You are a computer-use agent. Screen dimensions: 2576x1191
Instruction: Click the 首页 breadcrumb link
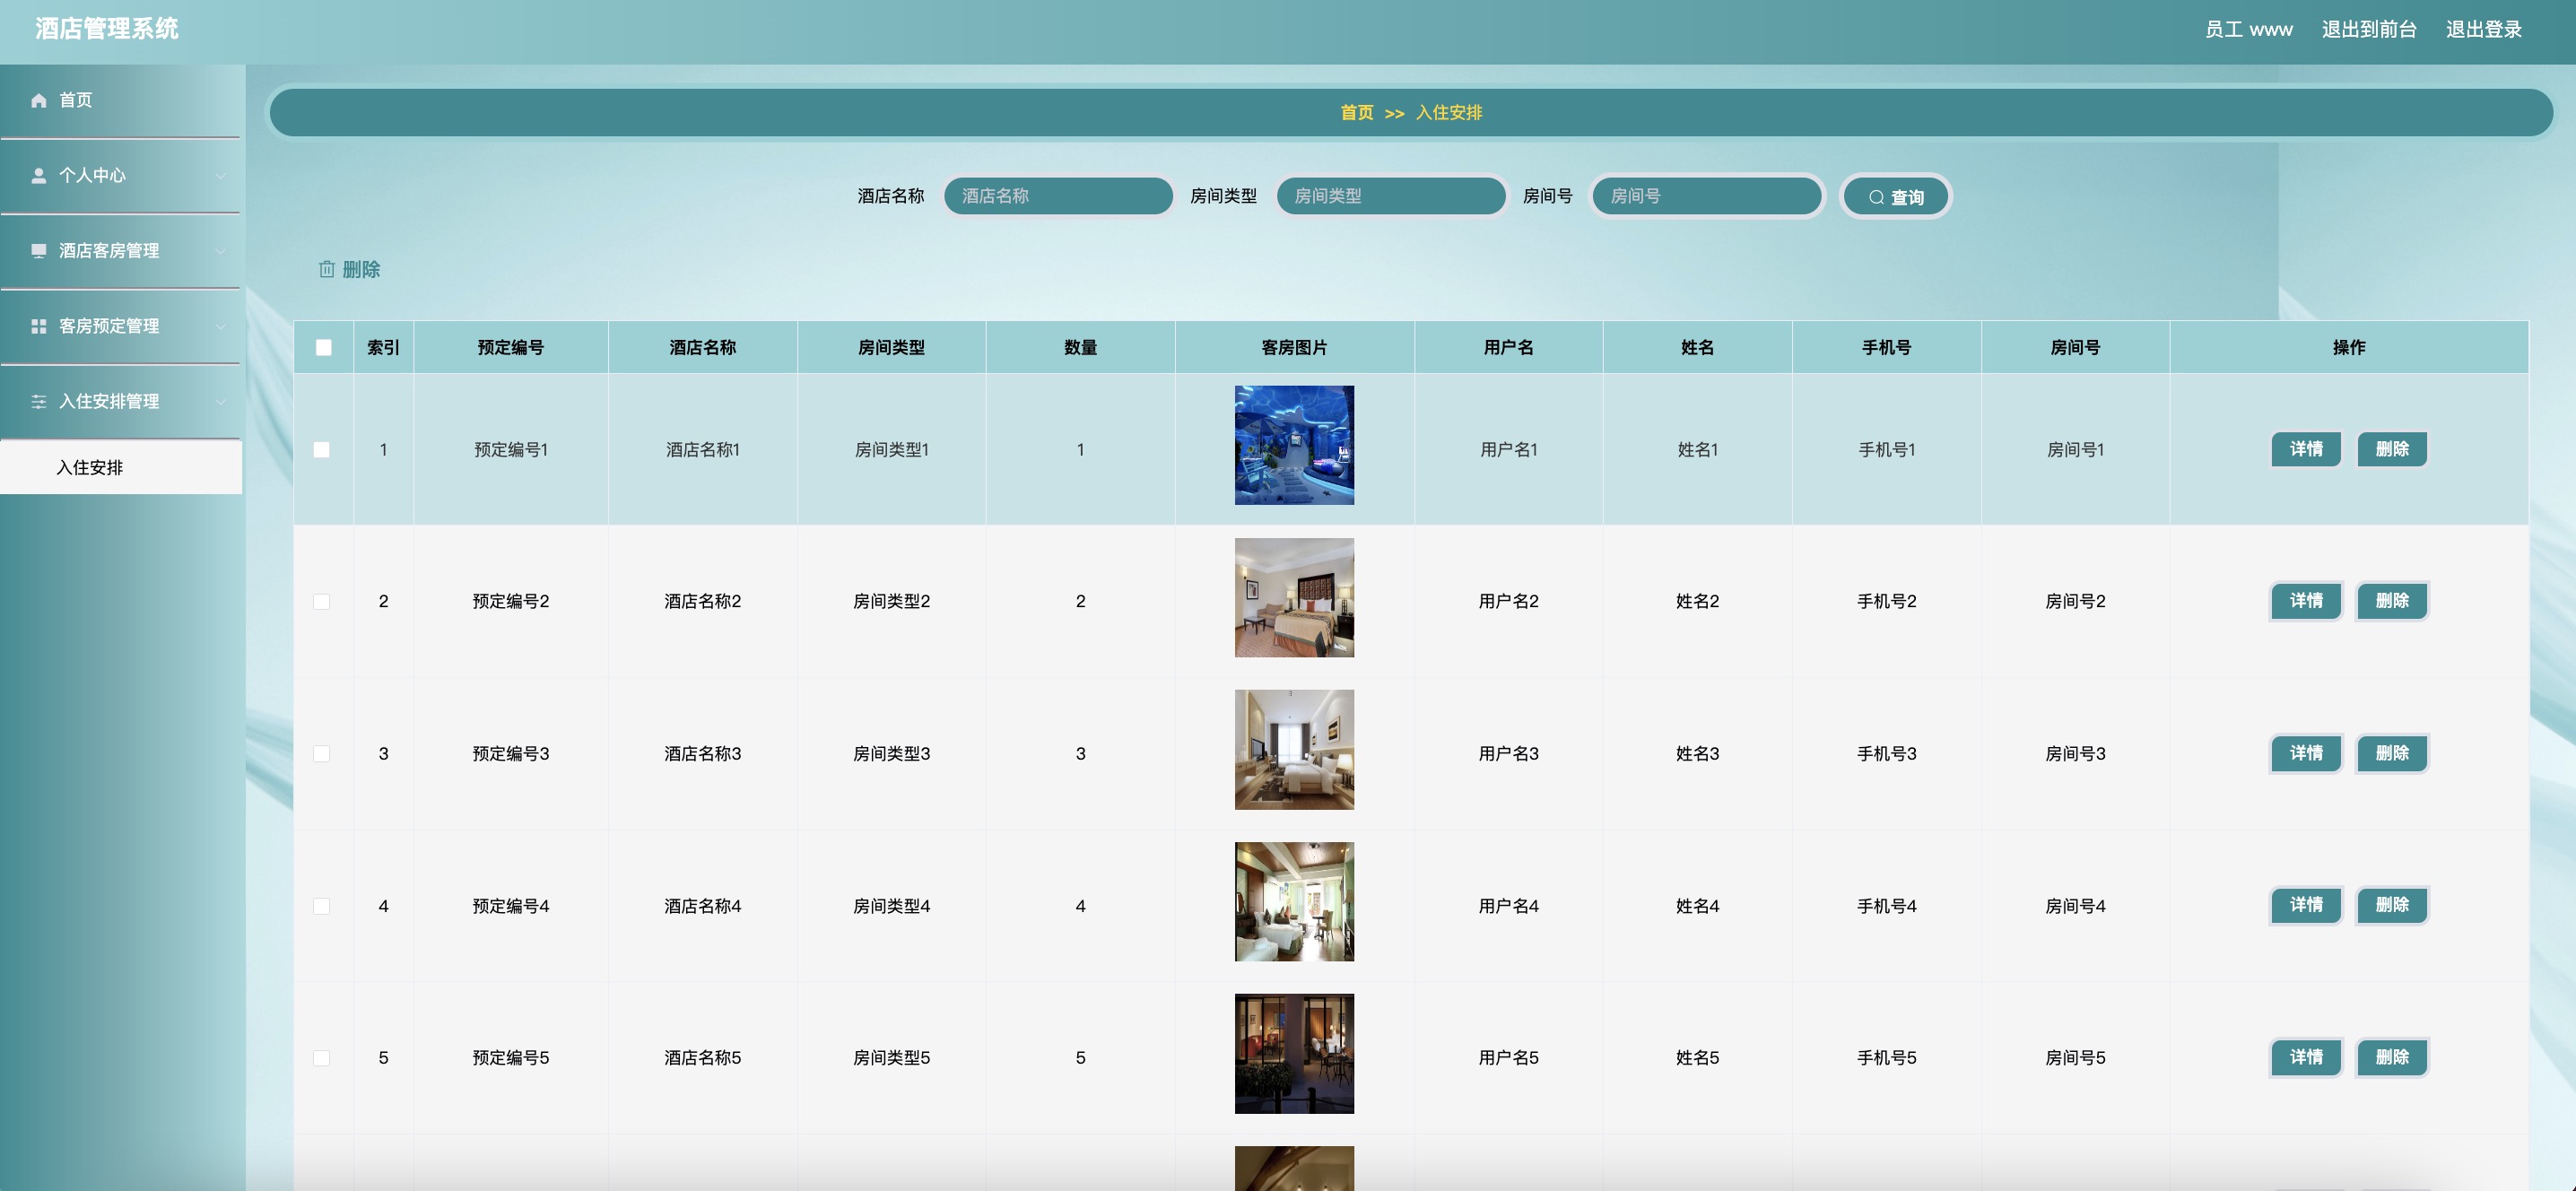point(1357,113)
